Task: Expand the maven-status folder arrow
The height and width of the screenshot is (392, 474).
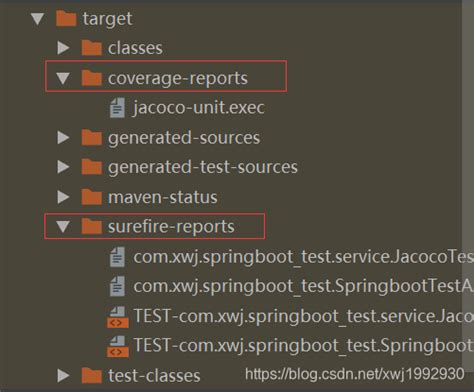Action: click(63, 197)
